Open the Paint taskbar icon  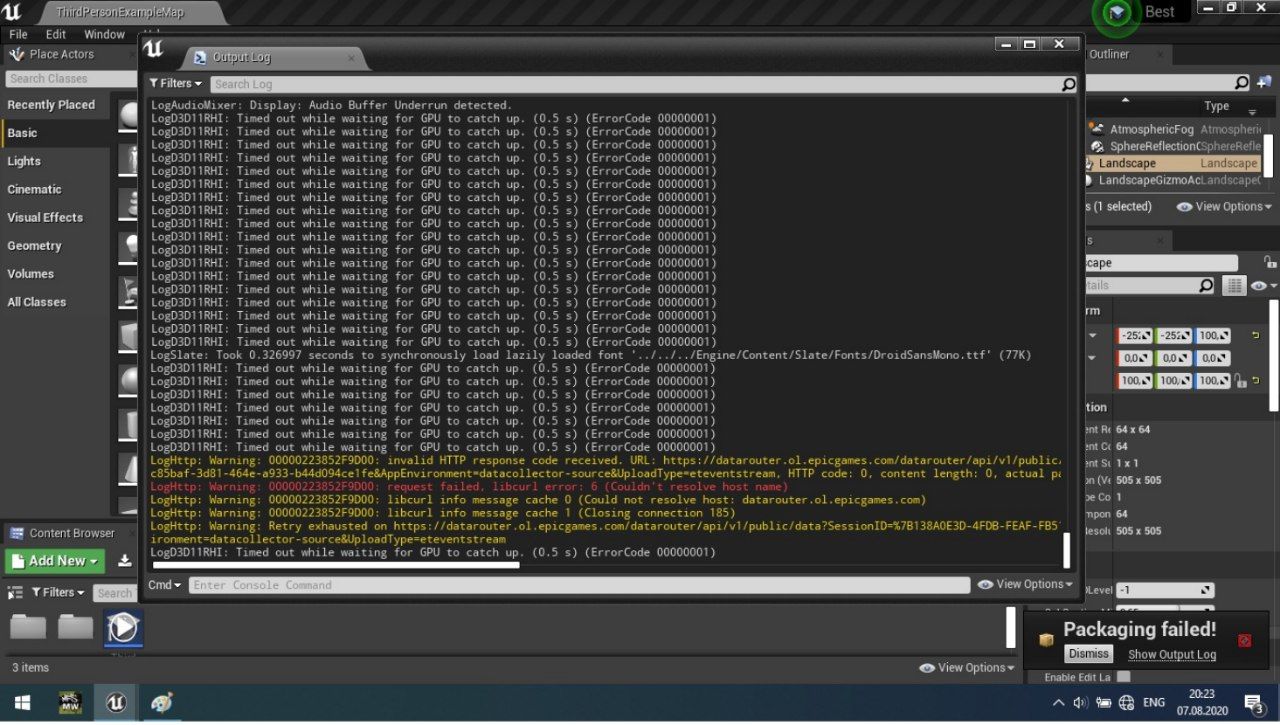161,703
